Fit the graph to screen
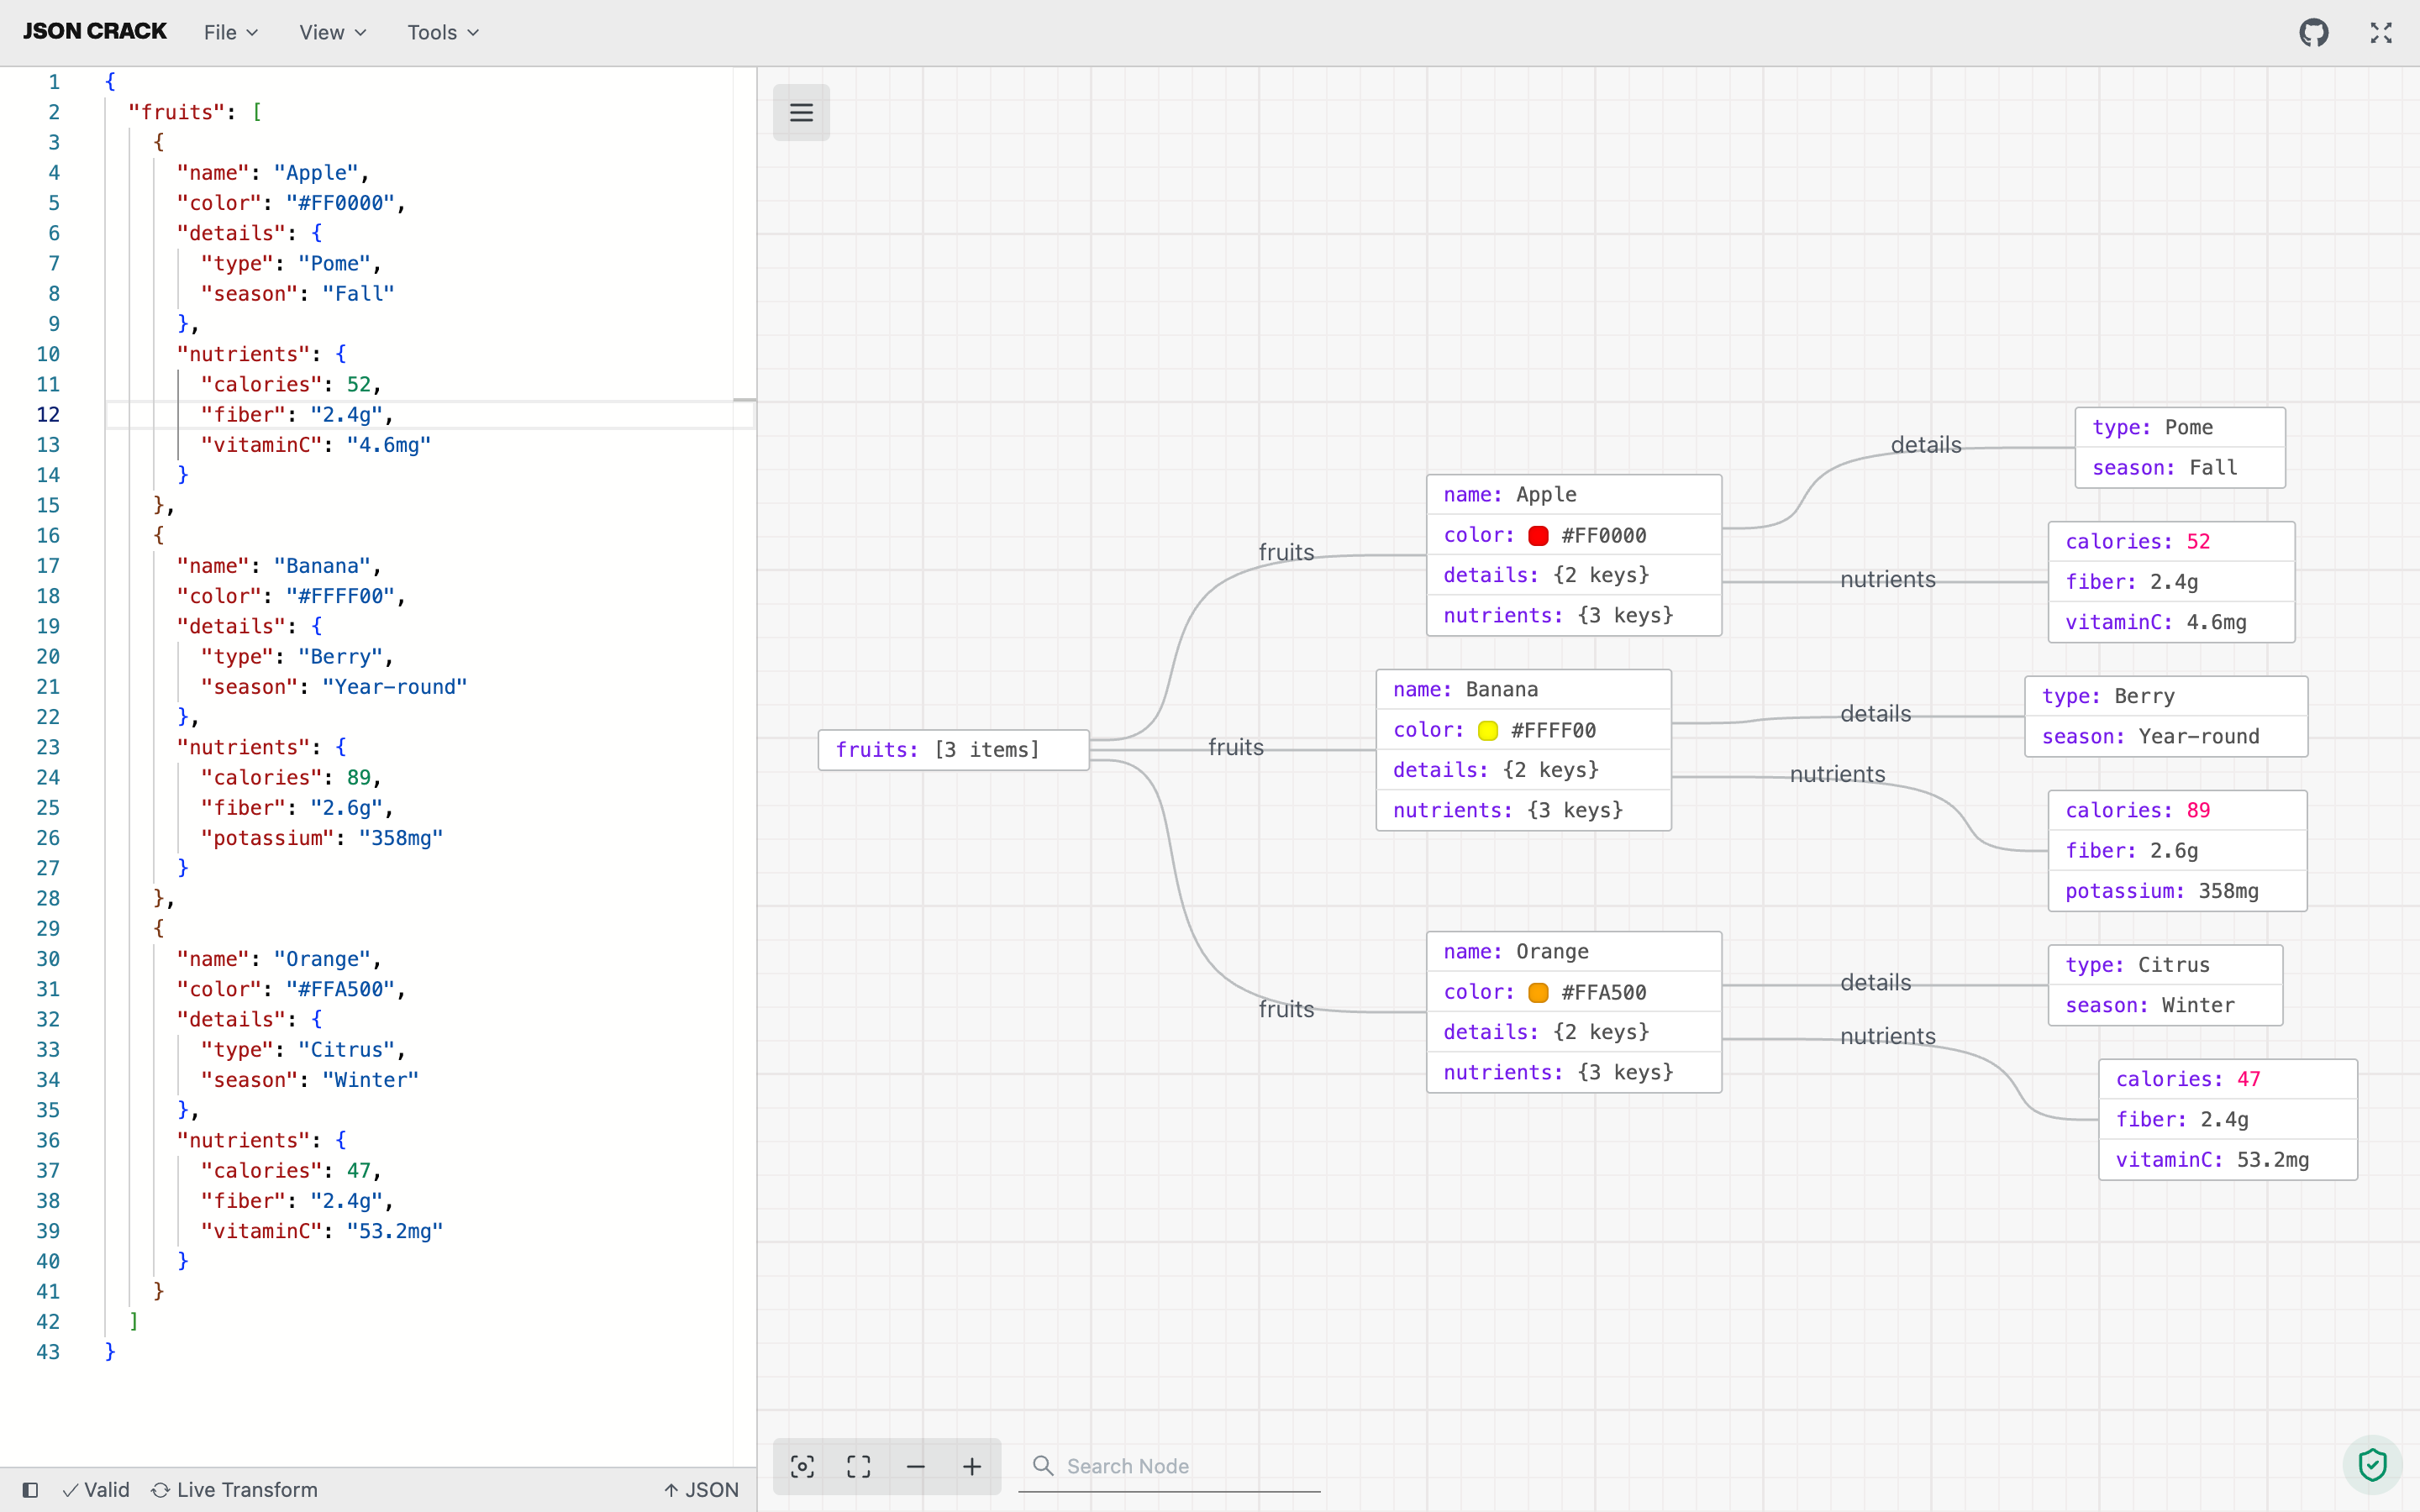 pyautogui.click(x=858, y=1466)
